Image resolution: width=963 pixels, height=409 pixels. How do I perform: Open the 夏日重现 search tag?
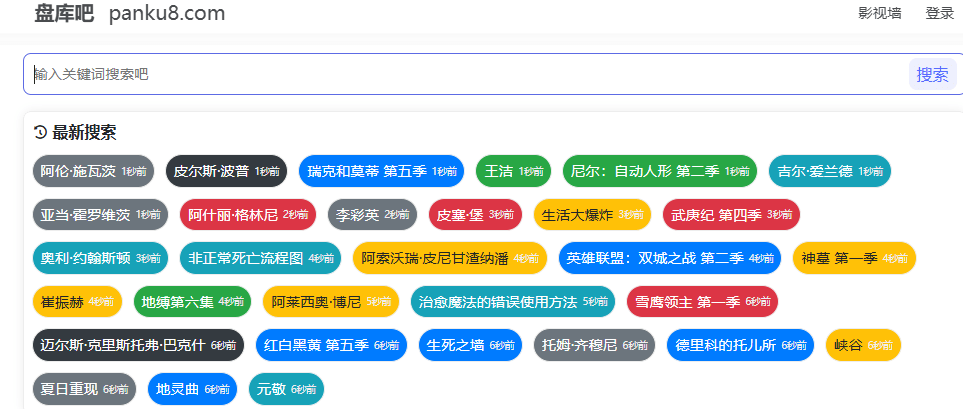[84, 389]
